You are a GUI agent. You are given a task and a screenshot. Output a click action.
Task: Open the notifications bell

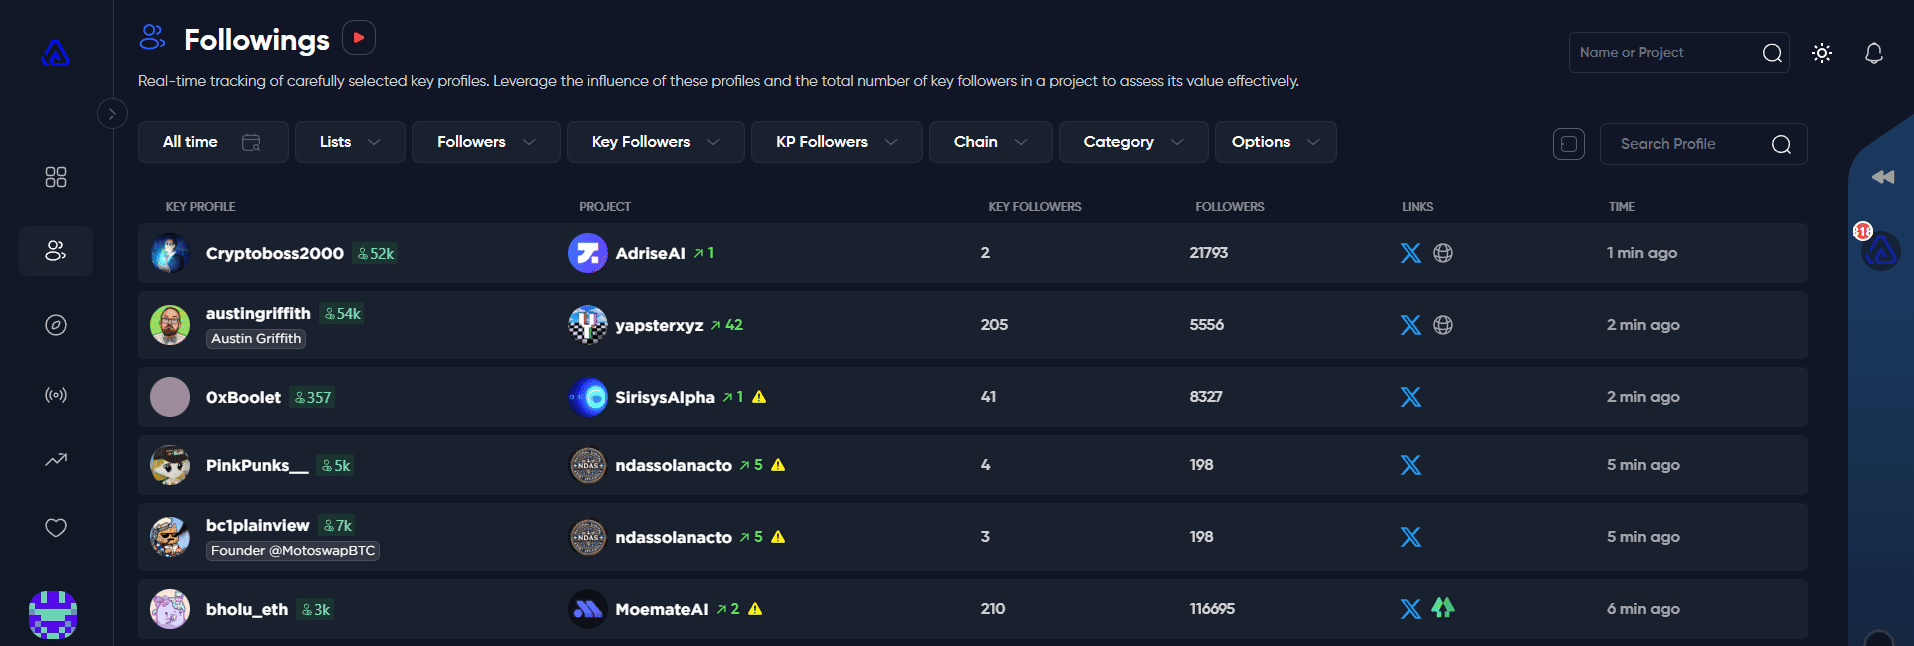1873,53
